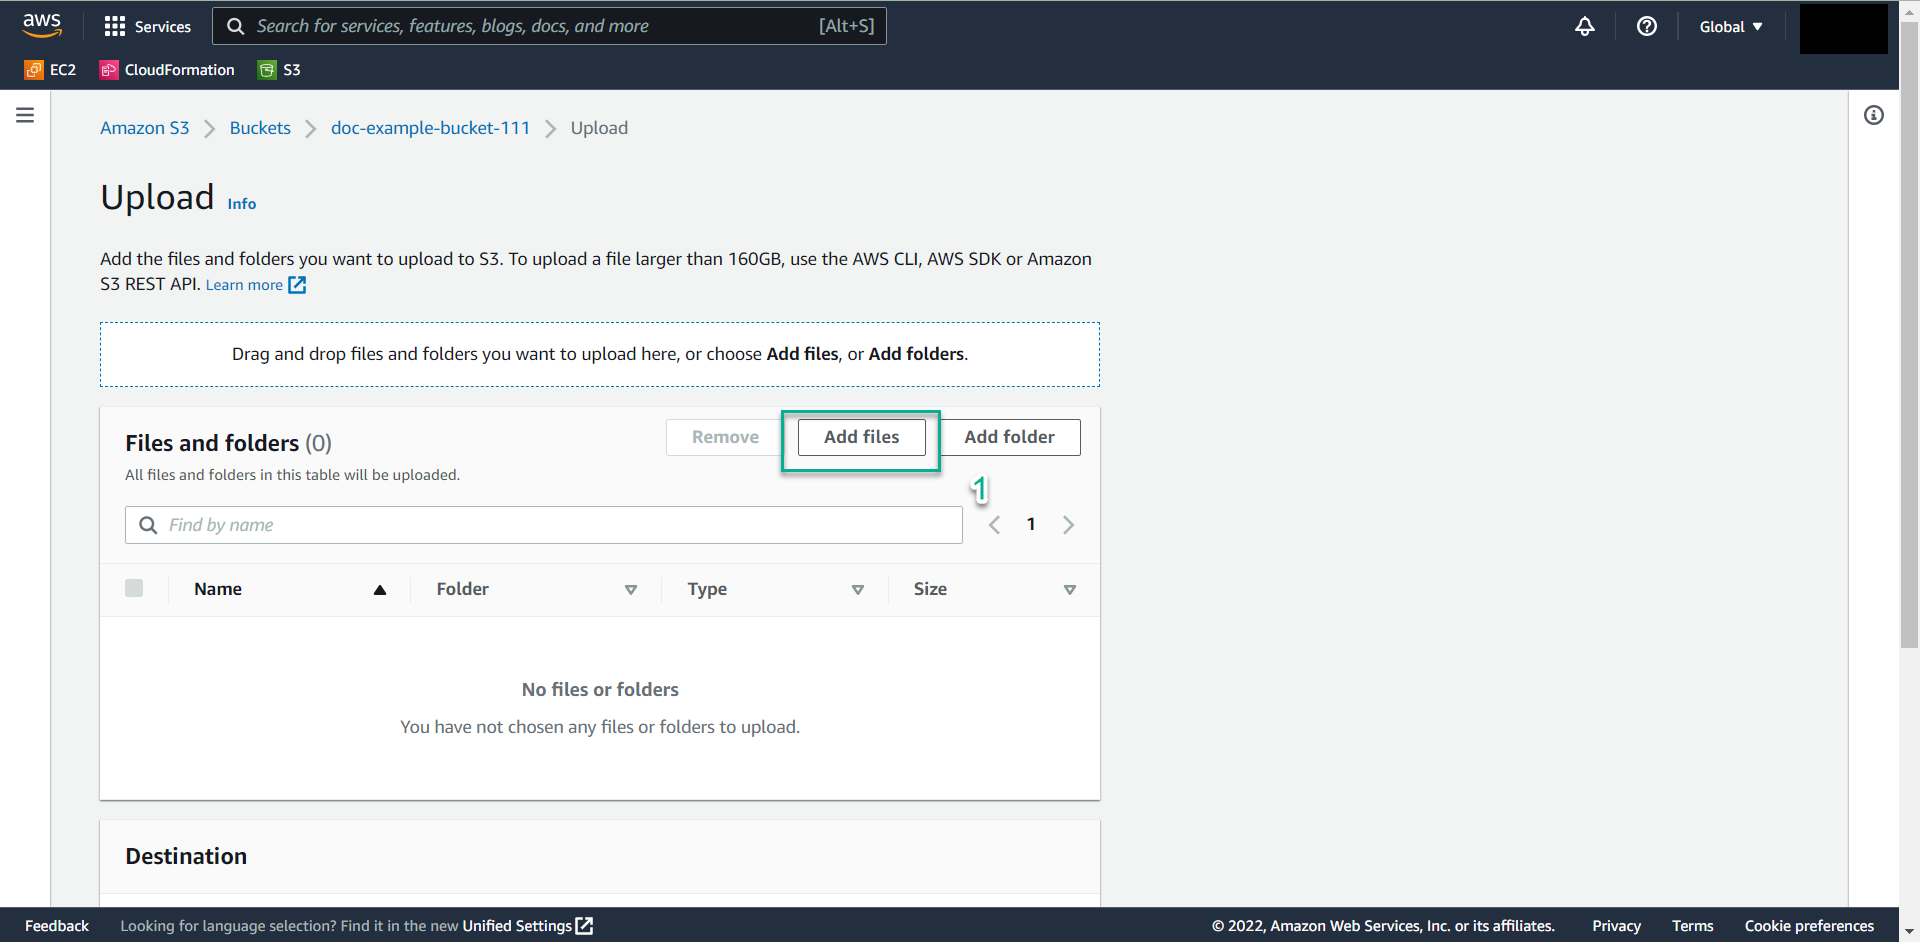The image size is (1920, 942).
Task: Open the Folder column sort arrow
Action: (630, 590)
